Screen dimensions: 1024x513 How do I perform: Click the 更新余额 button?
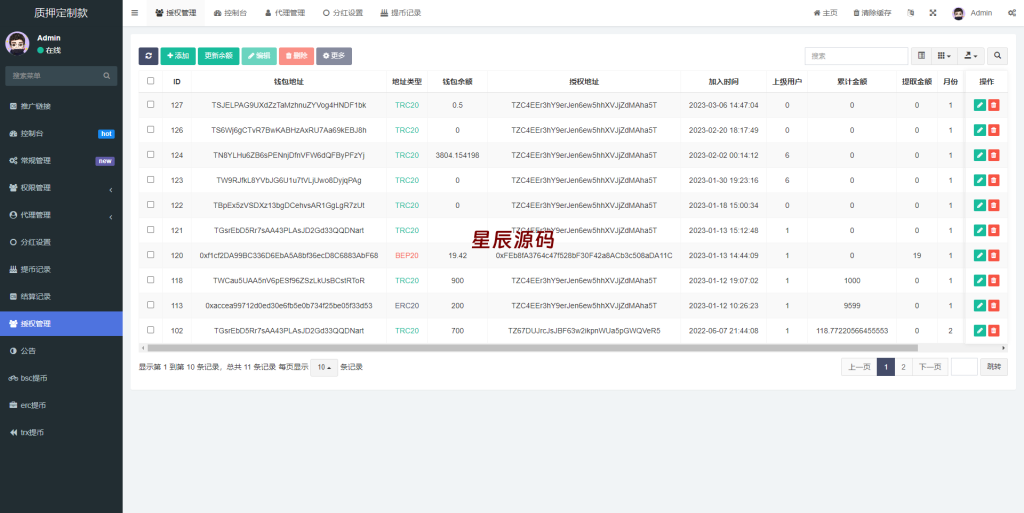point(218,56)
